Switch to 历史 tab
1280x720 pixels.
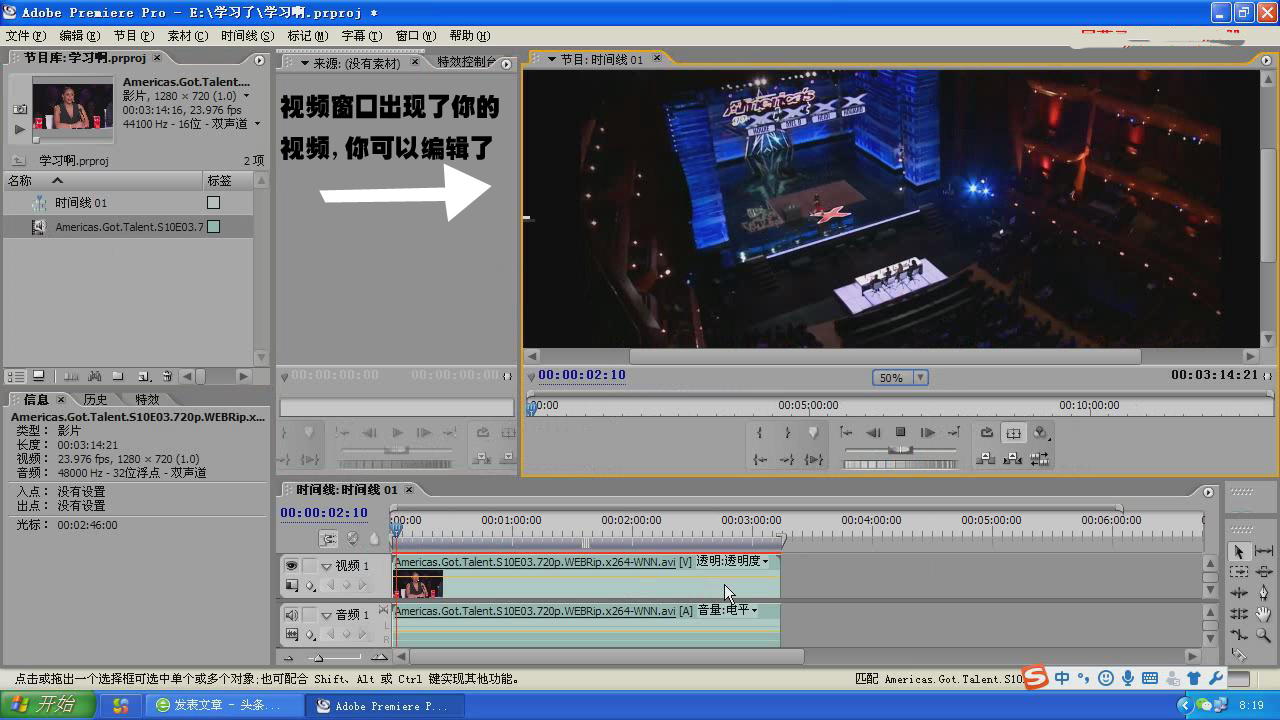pos(95,399)
